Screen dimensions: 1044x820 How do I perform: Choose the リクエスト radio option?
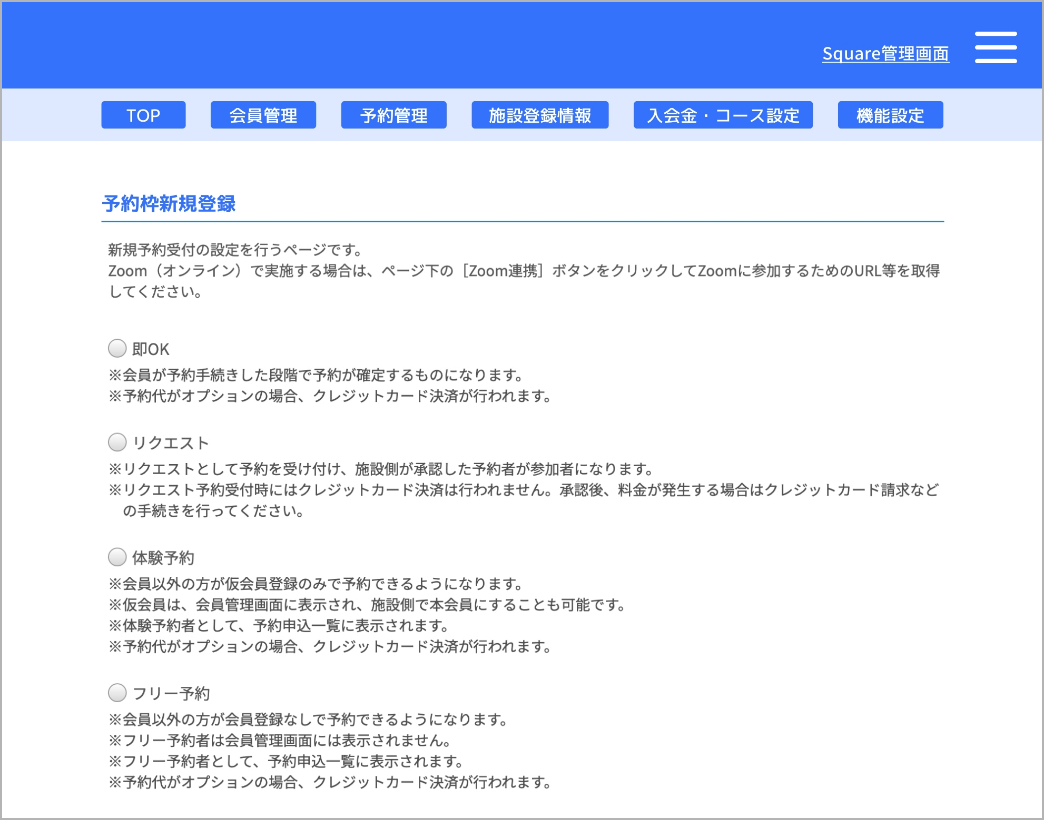coord(117,442)
